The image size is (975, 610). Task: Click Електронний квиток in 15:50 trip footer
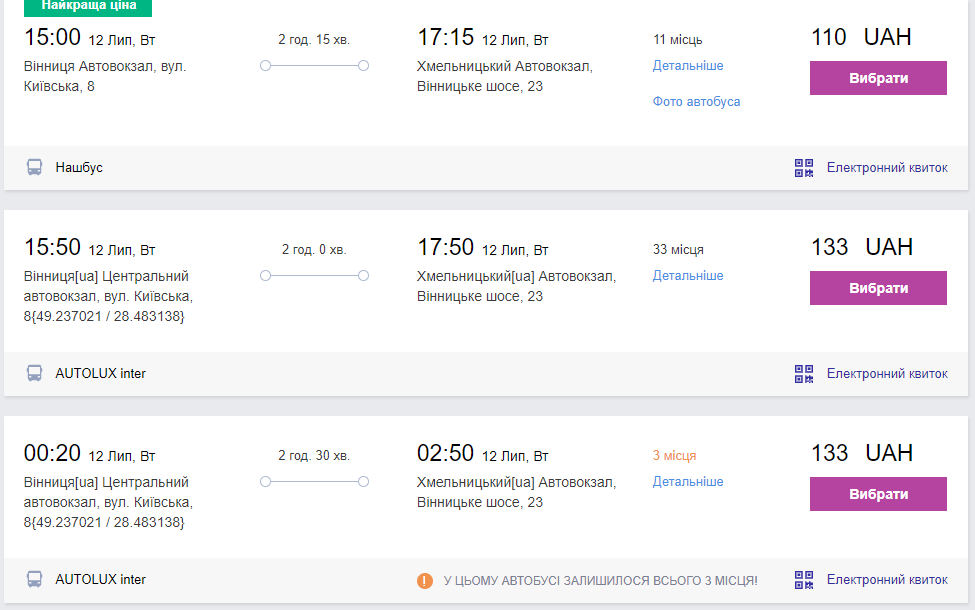[887, 374]
